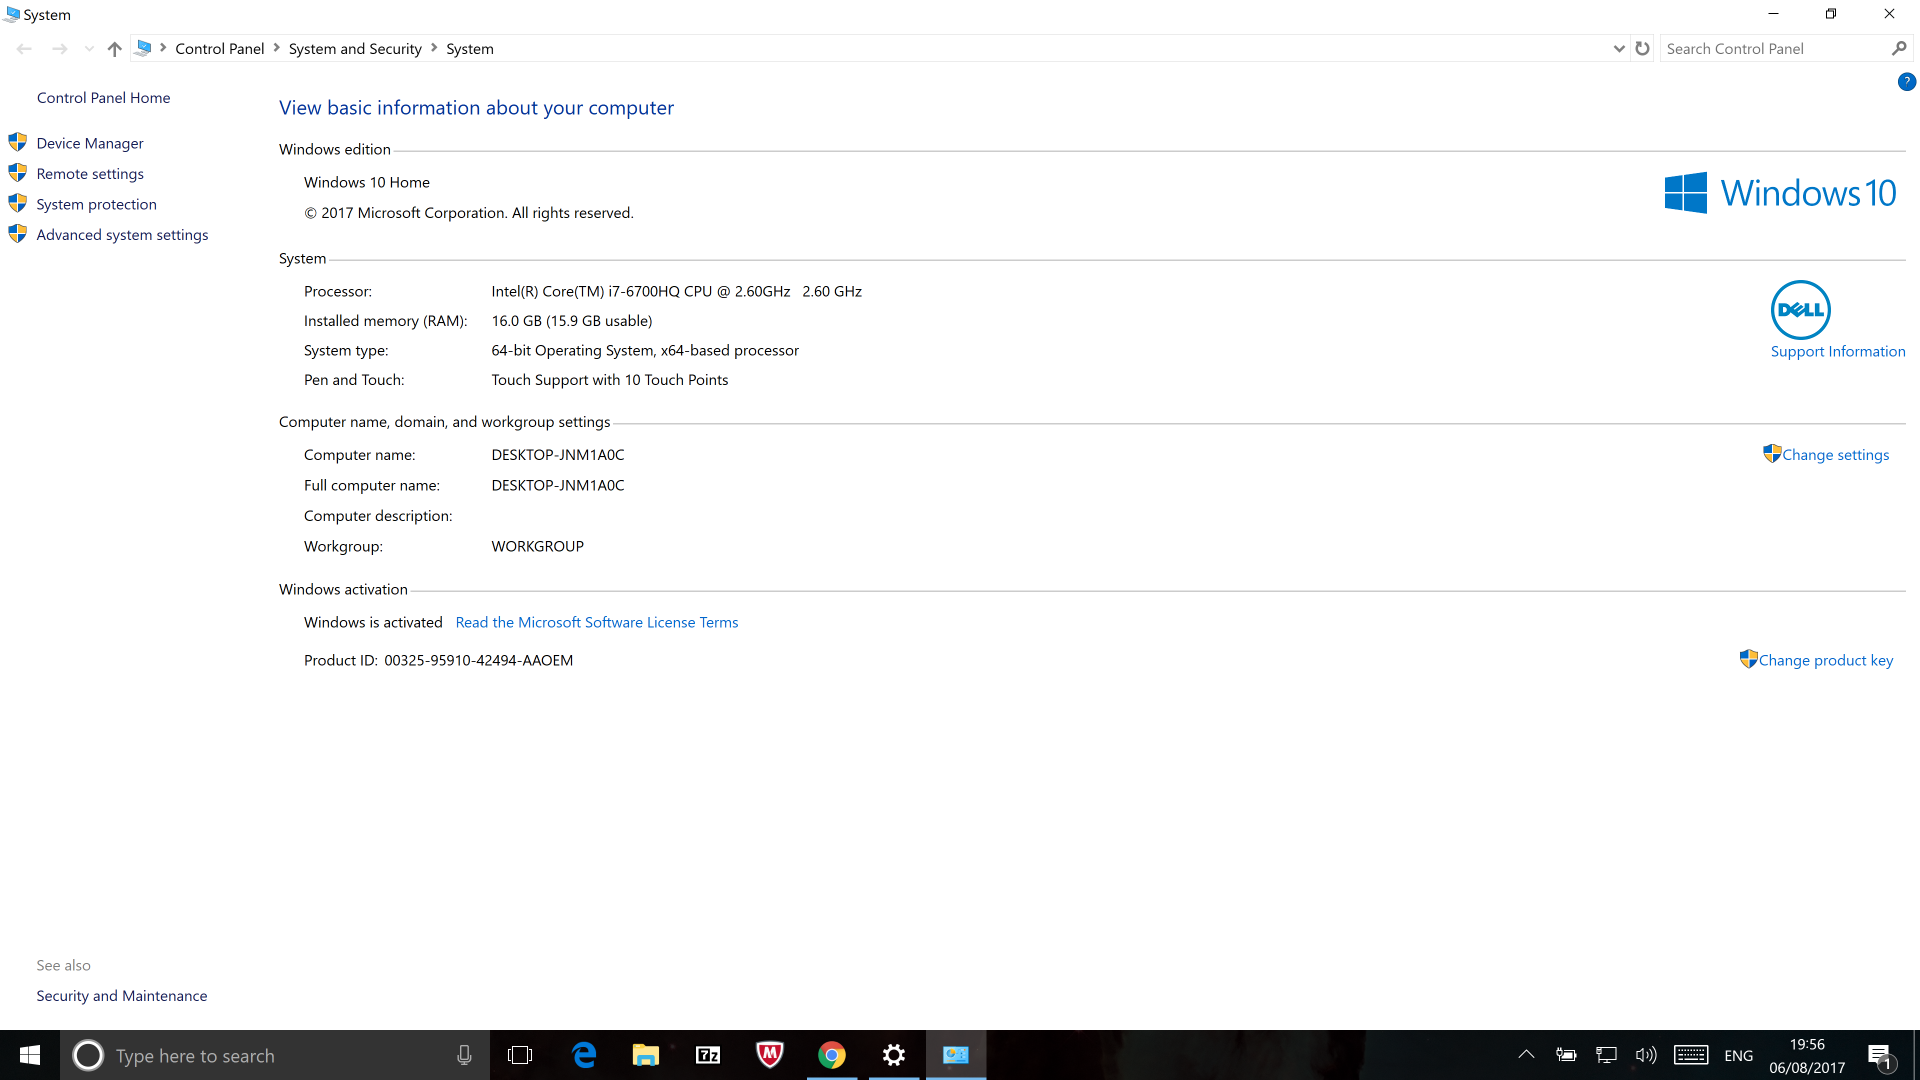1920x1080 pixels.
Task: Open Advanced system settings
Action: coord(121,235)
